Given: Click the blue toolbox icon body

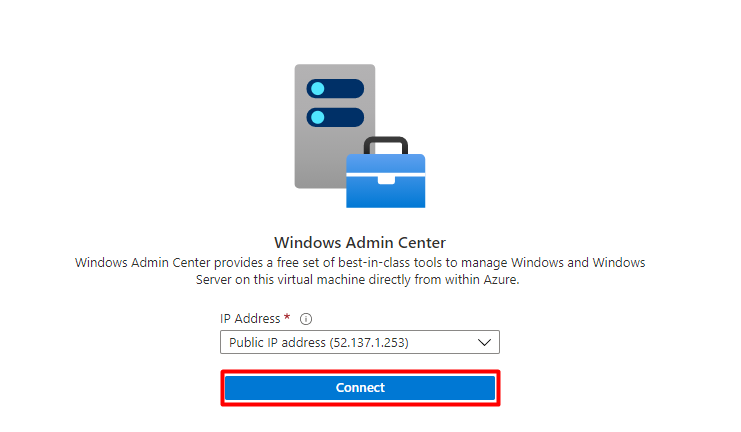Looking at the screenshot, I should (x=385, y=192).
